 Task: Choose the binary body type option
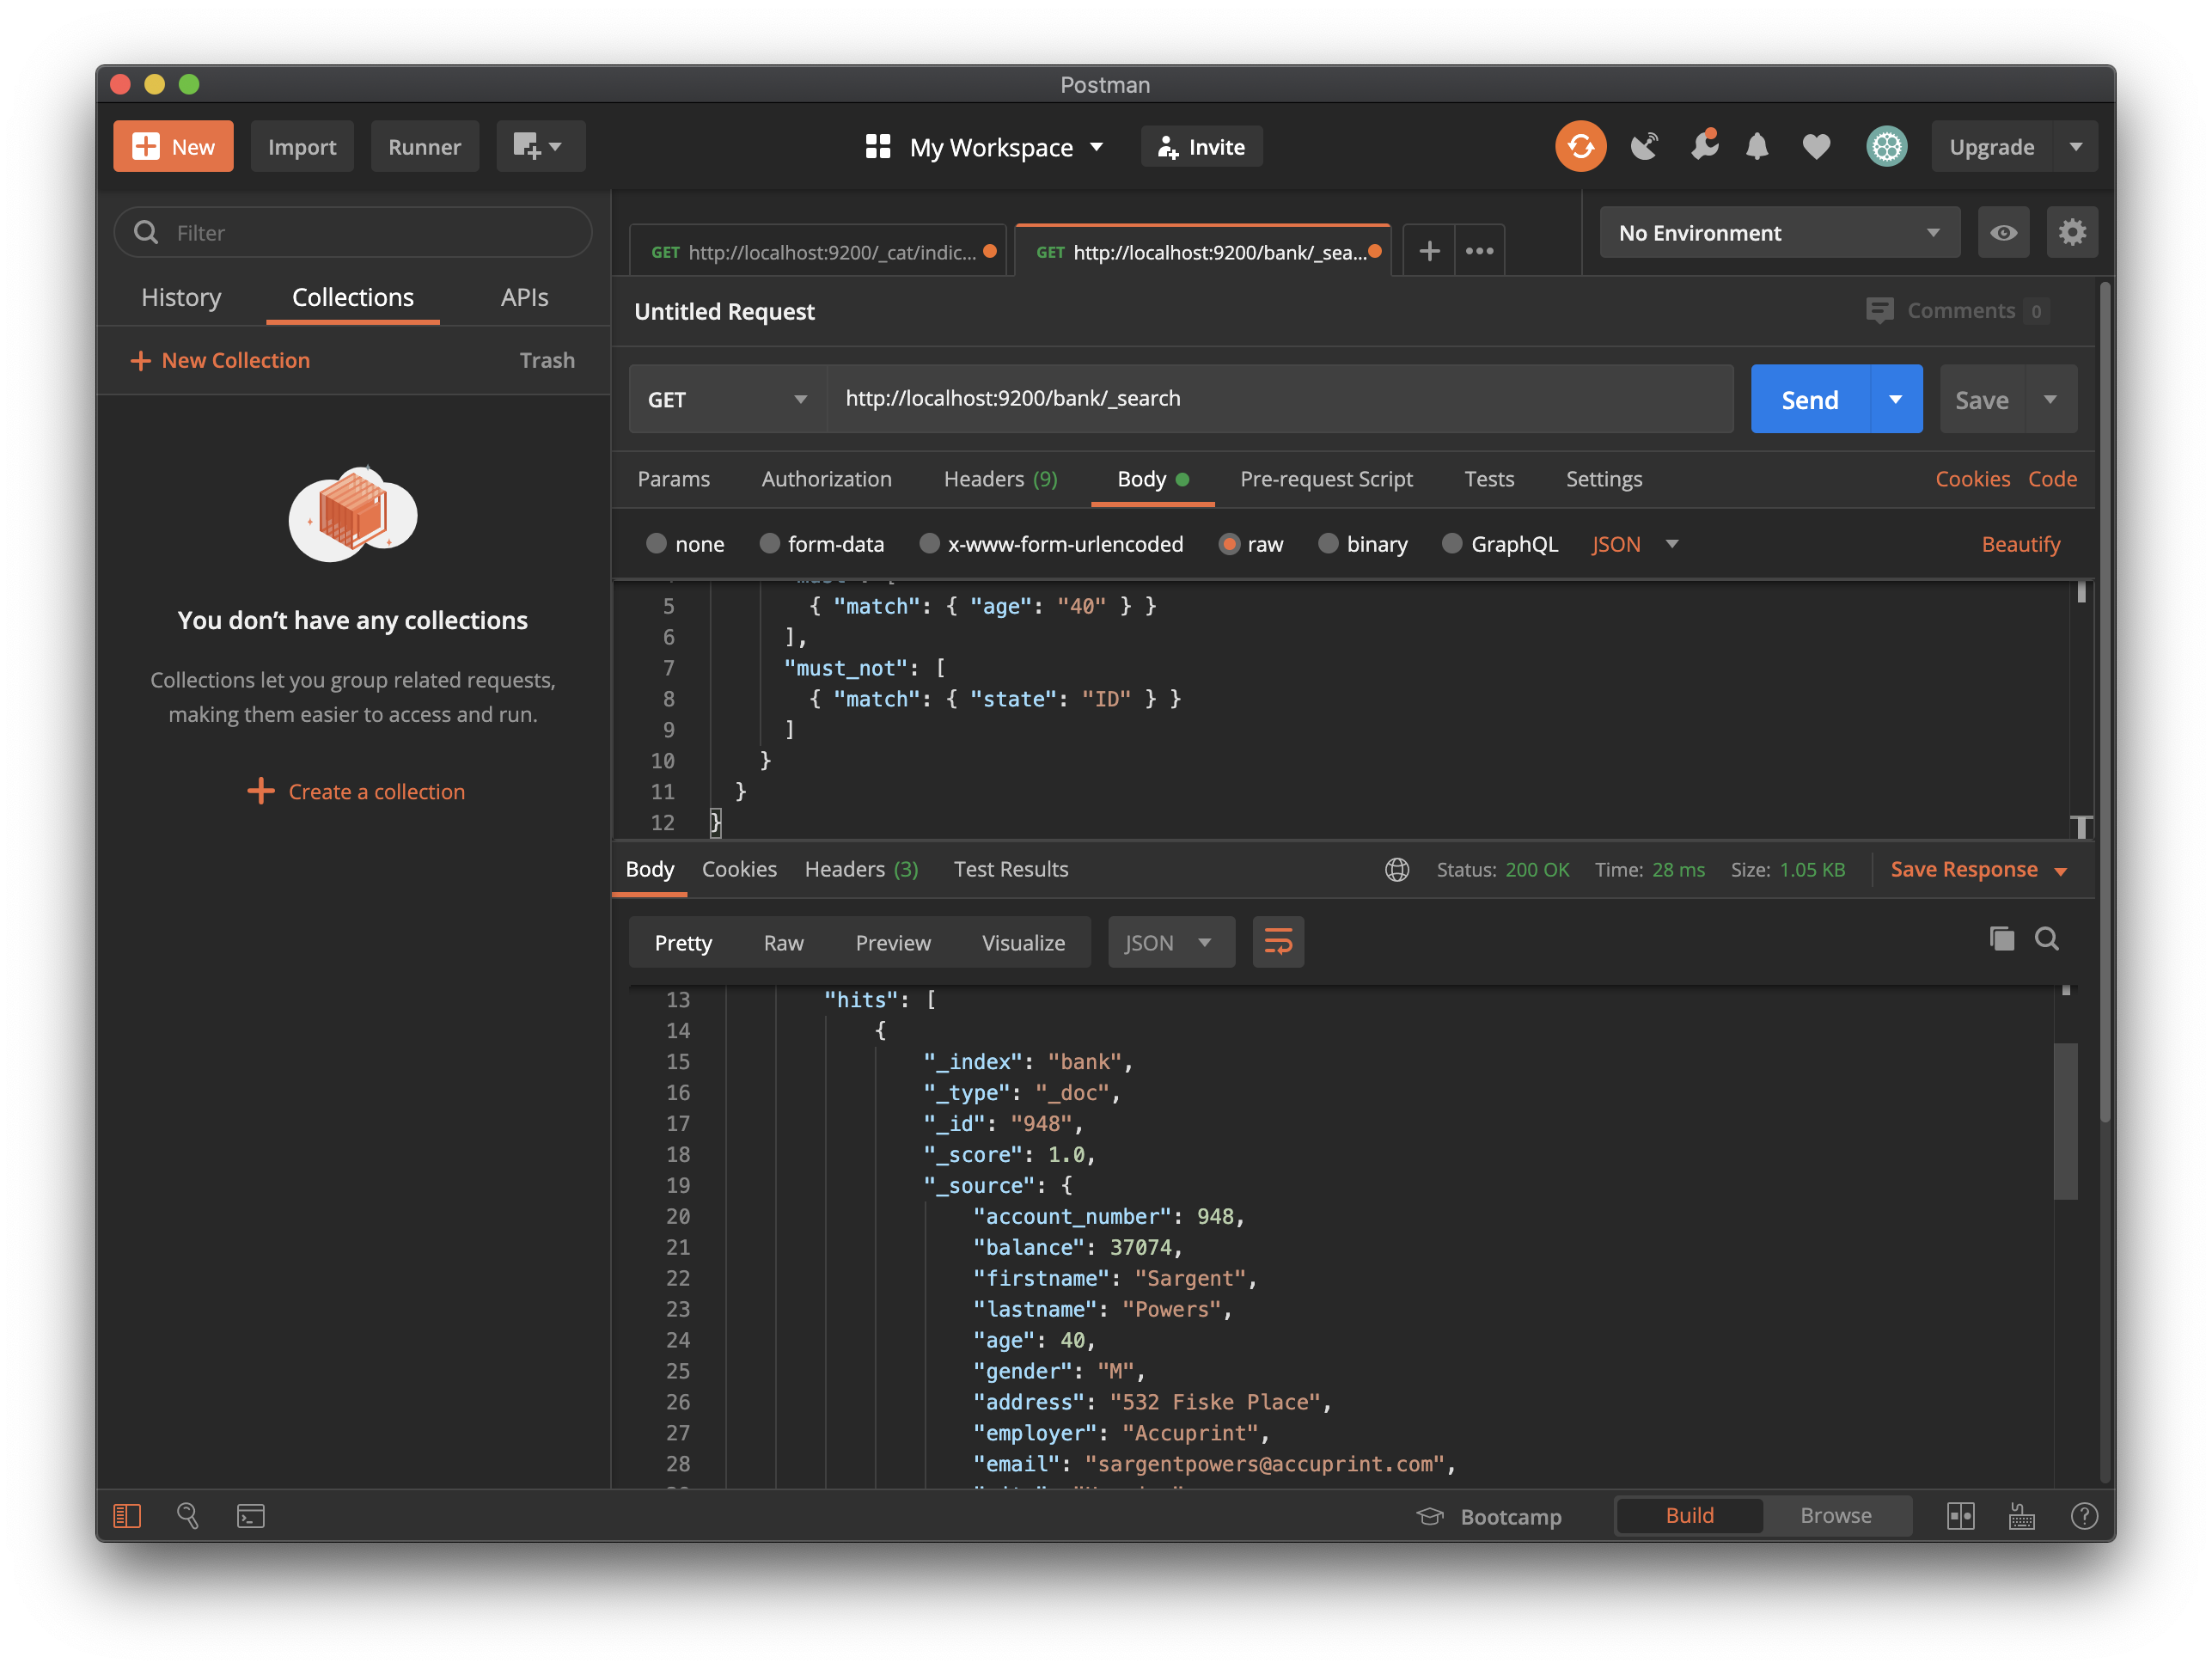click(1328, 544)
